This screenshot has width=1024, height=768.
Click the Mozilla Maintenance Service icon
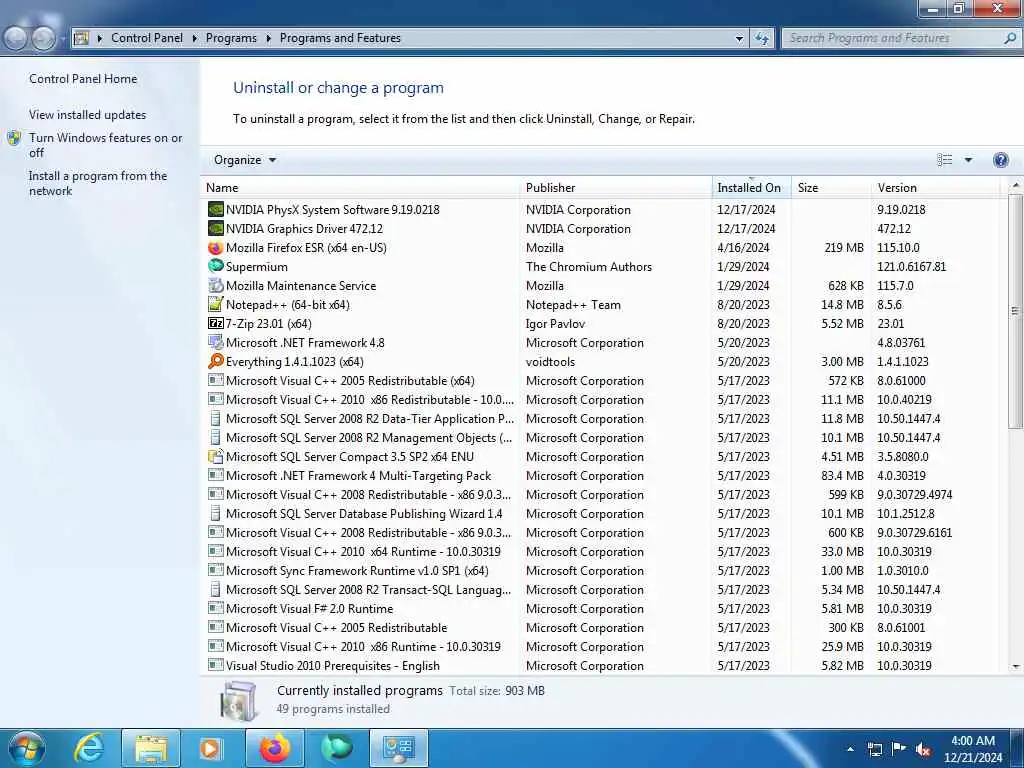[216, 285]
